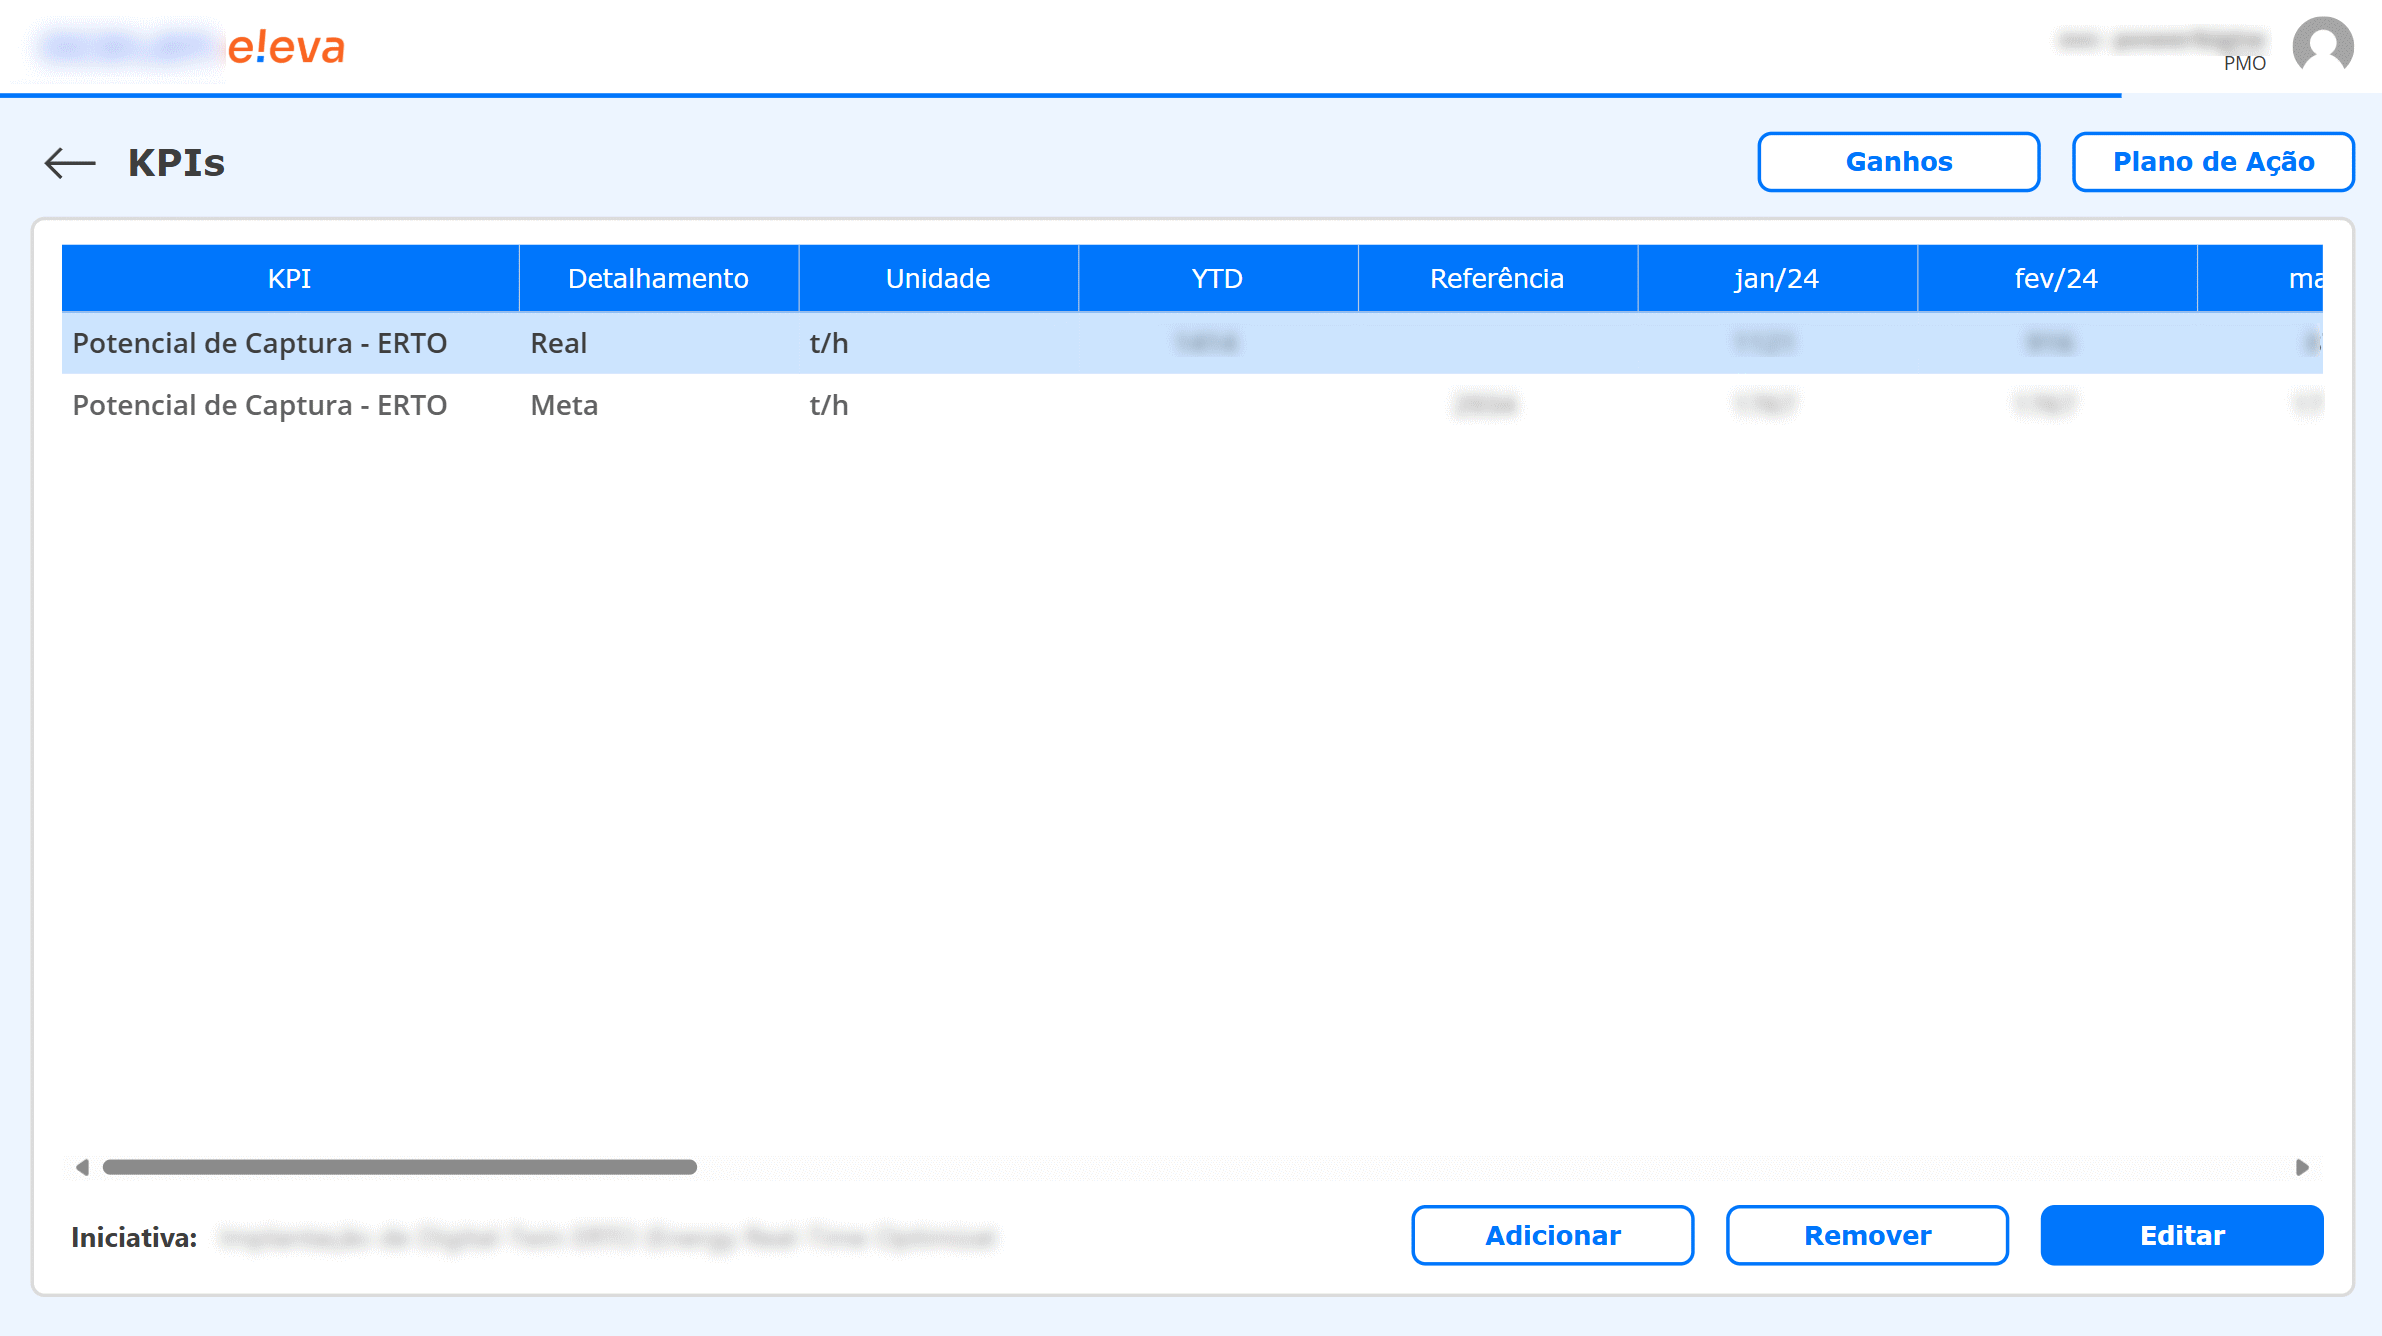The height and width of the screenshot is (1336, 2382).
Task: Click the PMO label in the header
Action: 2244,64
